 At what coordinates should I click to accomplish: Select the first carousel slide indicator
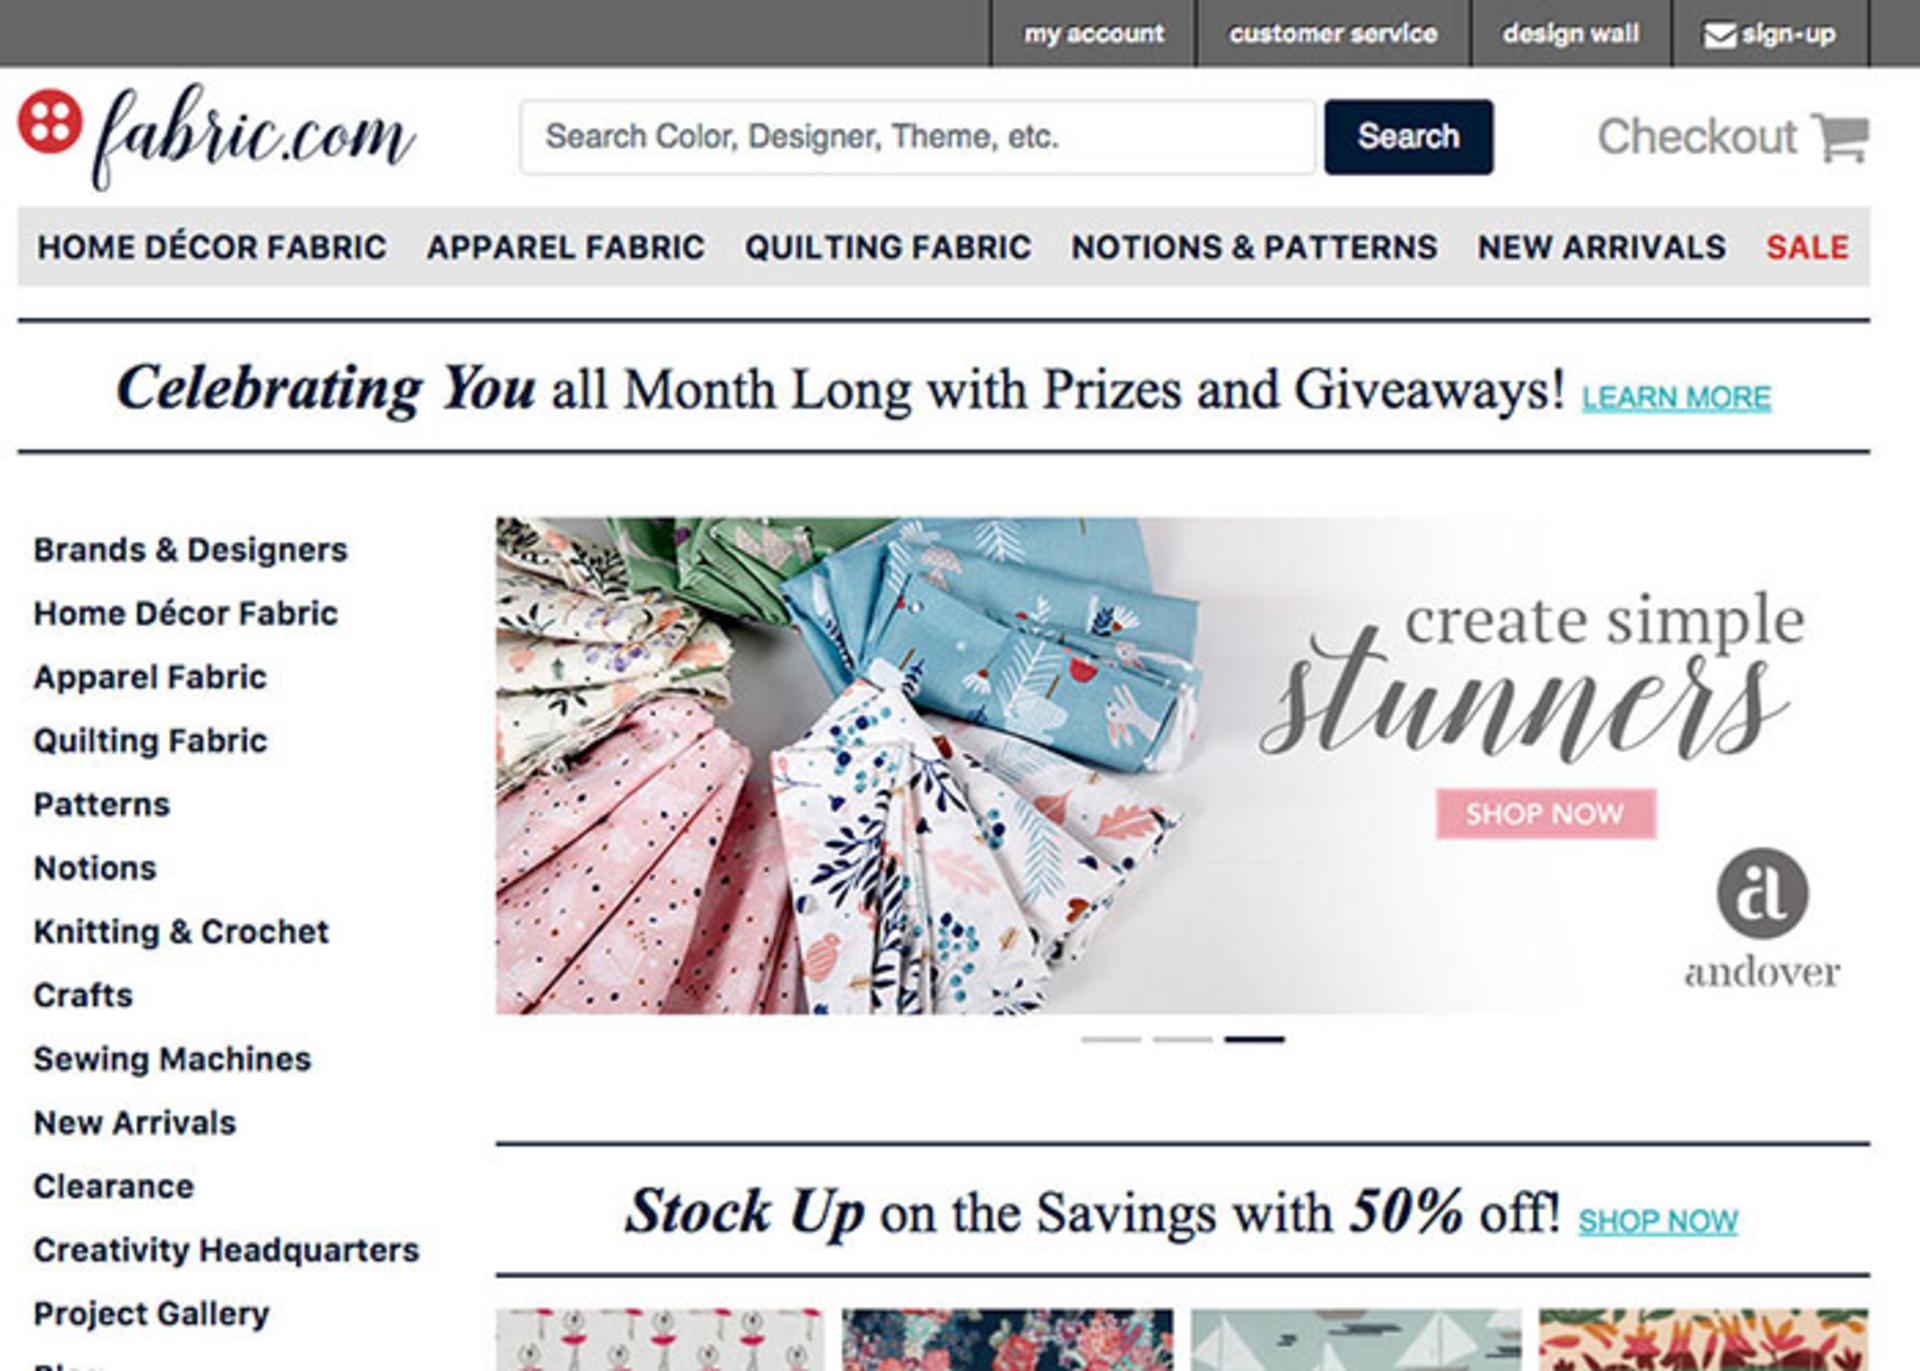point(1110,1040)
